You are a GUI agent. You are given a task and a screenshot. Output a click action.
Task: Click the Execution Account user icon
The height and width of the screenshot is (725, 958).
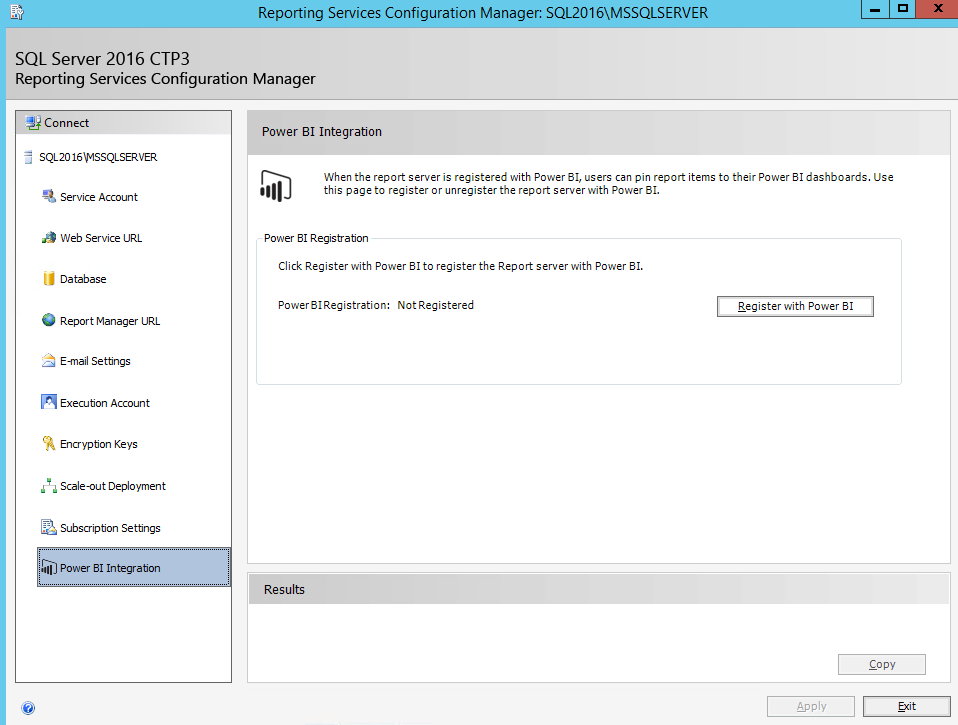48,403
